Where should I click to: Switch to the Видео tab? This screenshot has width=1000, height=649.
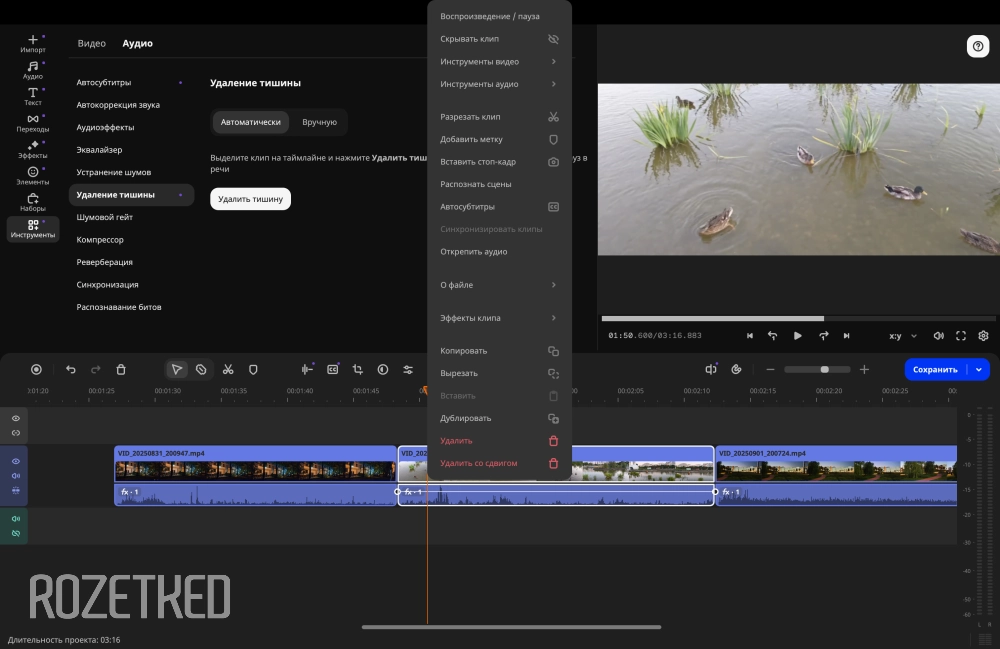[x=92, y=44]
